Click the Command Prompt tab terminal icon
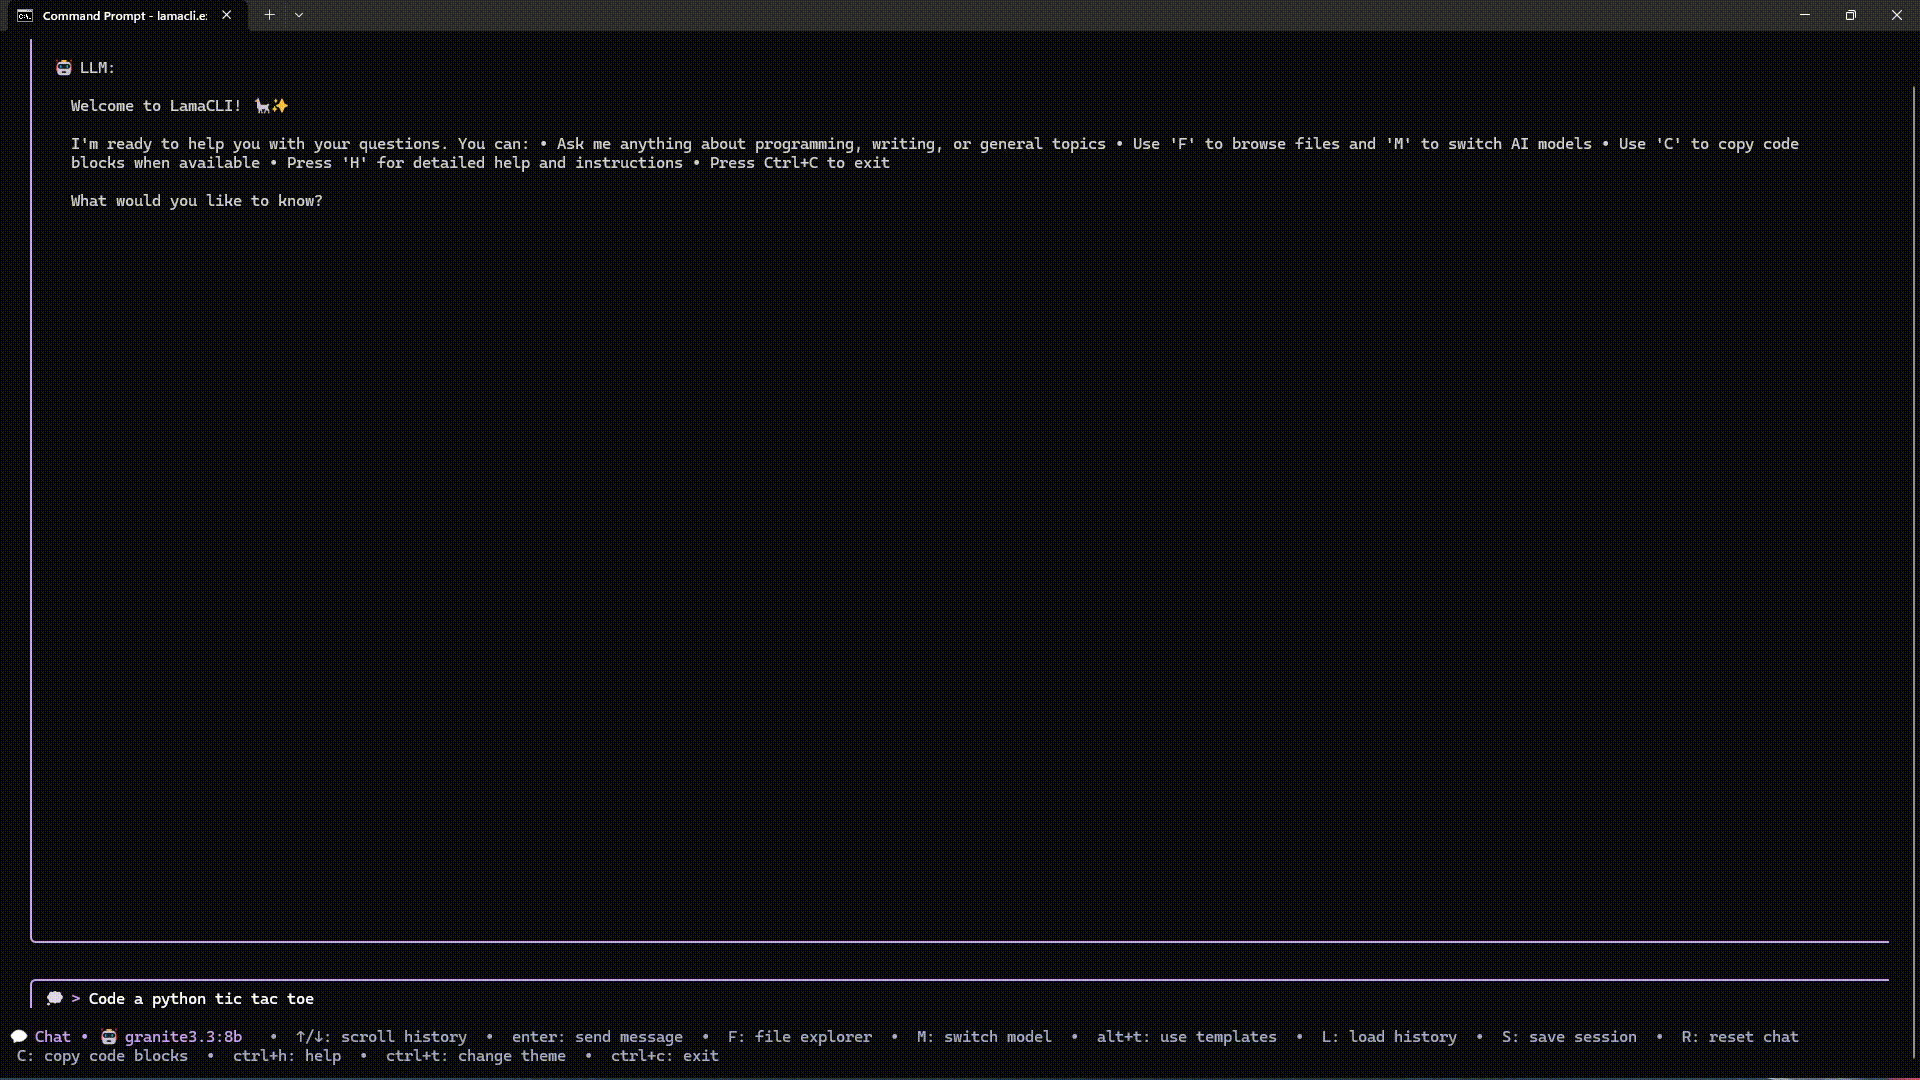Screen dimensions: 1920x1080 (x=25, y=16)
